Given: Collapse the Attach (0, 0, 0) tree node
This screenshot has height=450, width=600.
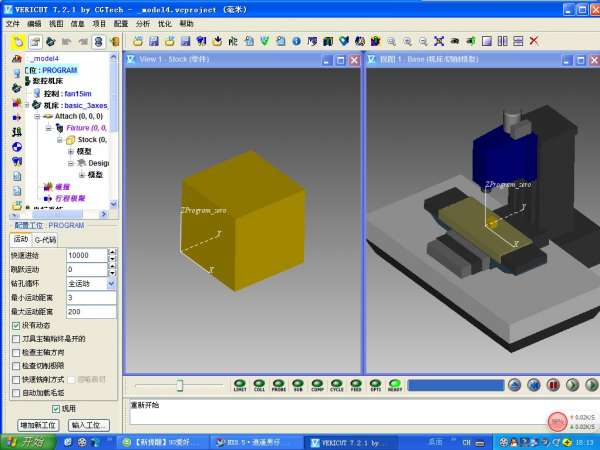Looking at the screenshot, I should coord(37,116).
